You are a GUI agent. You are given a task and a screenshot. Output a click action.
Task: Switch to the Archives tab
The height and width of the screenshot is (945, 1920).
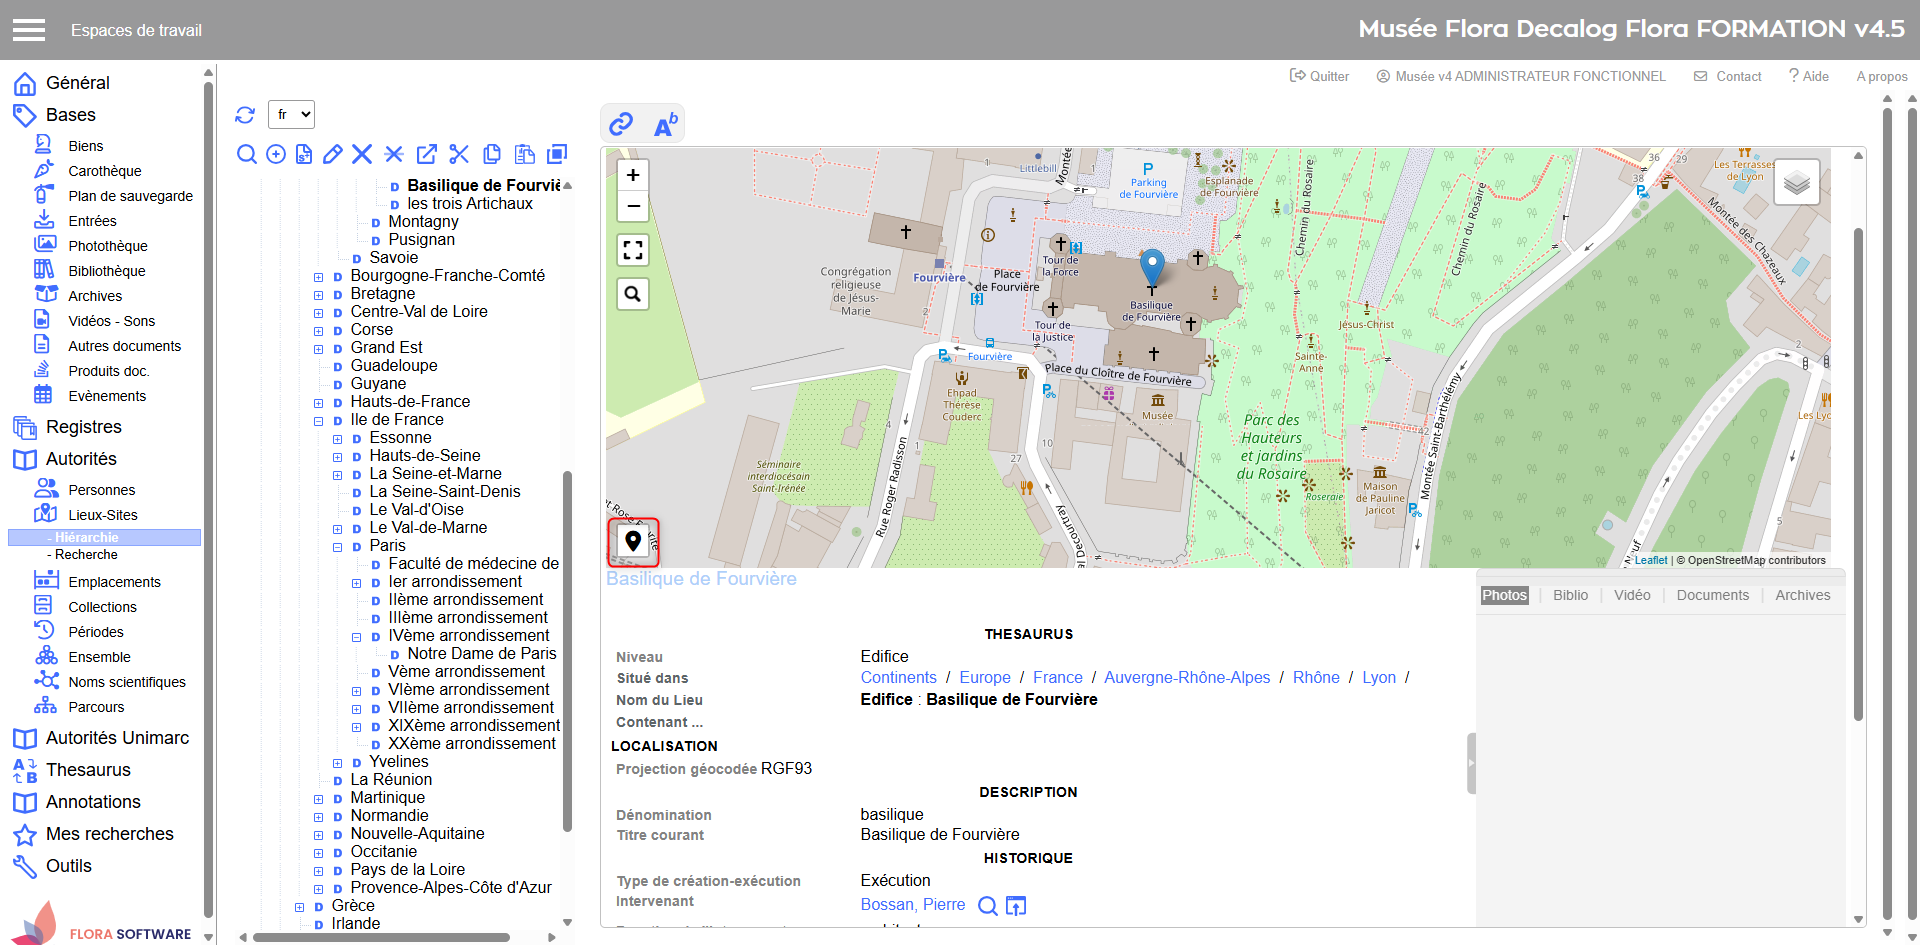click(1802, 595)
